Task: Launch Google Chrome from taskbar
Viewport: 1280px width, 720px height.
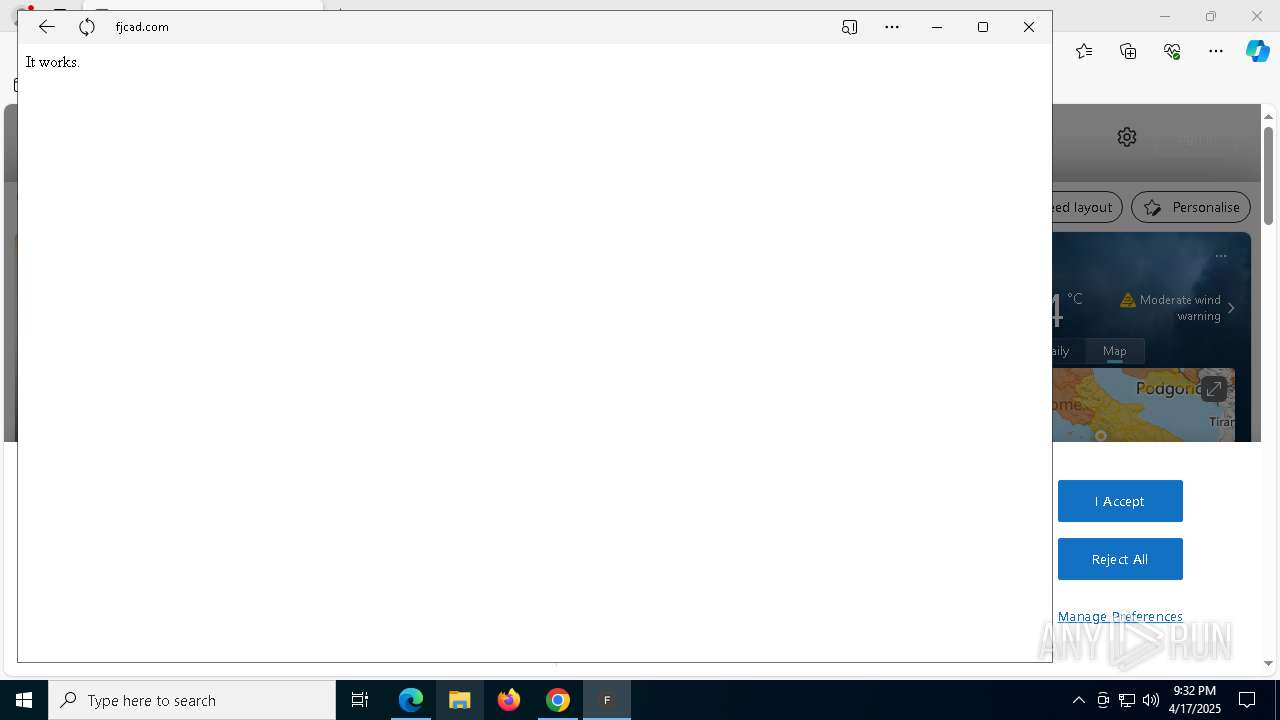Action: [558, 700]
